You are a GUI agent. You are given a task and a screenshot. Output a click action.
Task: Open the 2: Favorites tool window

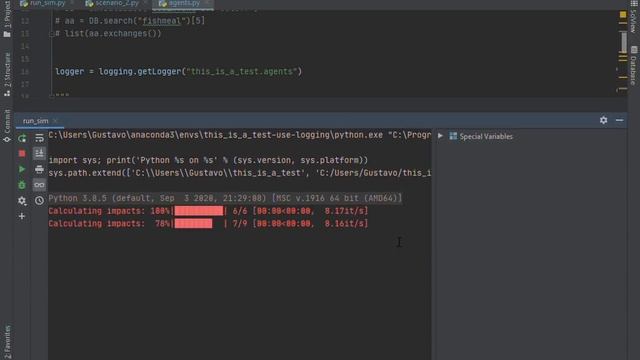(7, 342)
